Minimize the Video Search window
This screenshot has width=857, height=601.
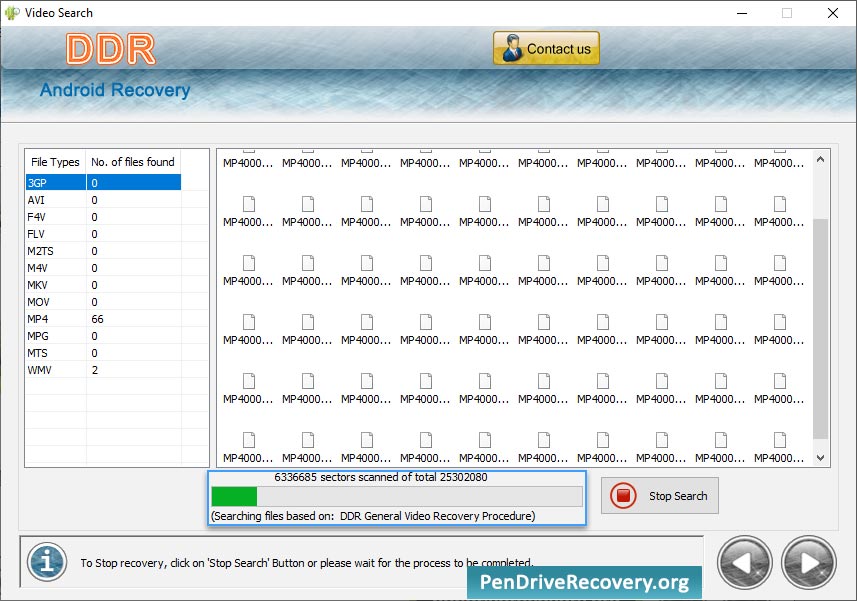[742, 13]
